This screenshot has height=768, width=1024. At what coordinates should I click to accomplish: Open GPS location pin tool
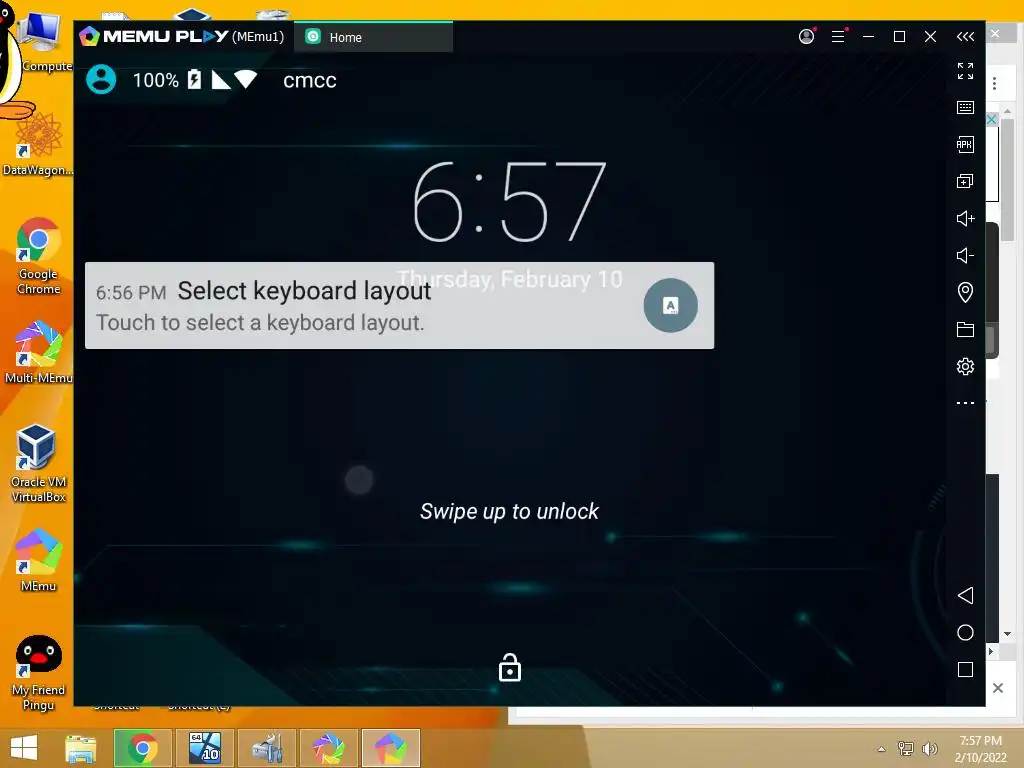pos(965,292)
